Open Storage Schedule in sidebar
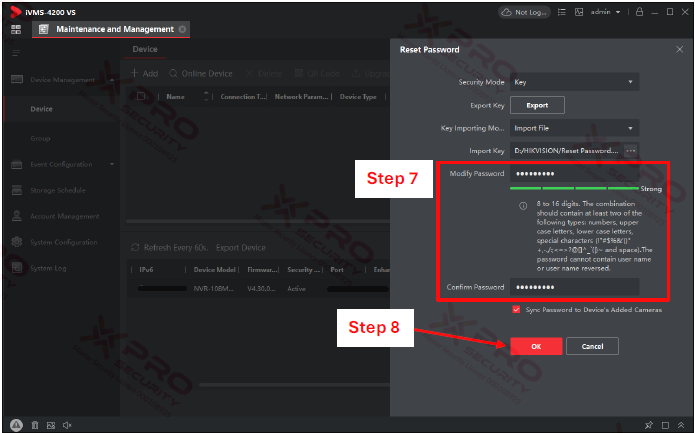695x433 pixels. pos(58,190)
